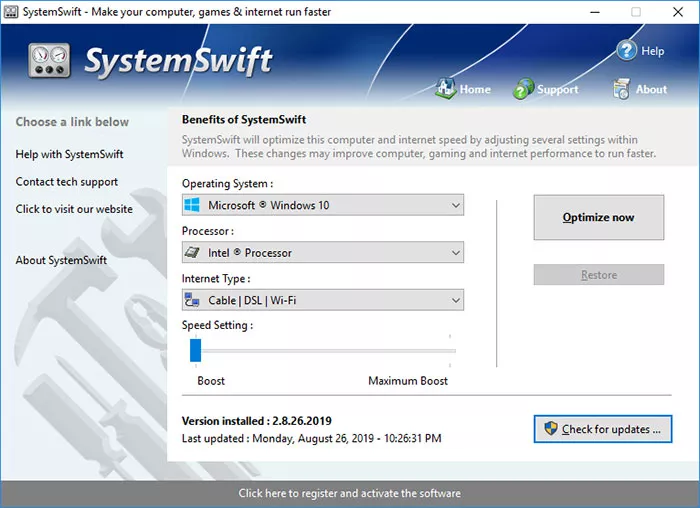Viewport: 700px width, 508px height.
Task: Click the Maximum Boost label
Action: point(408,381)
